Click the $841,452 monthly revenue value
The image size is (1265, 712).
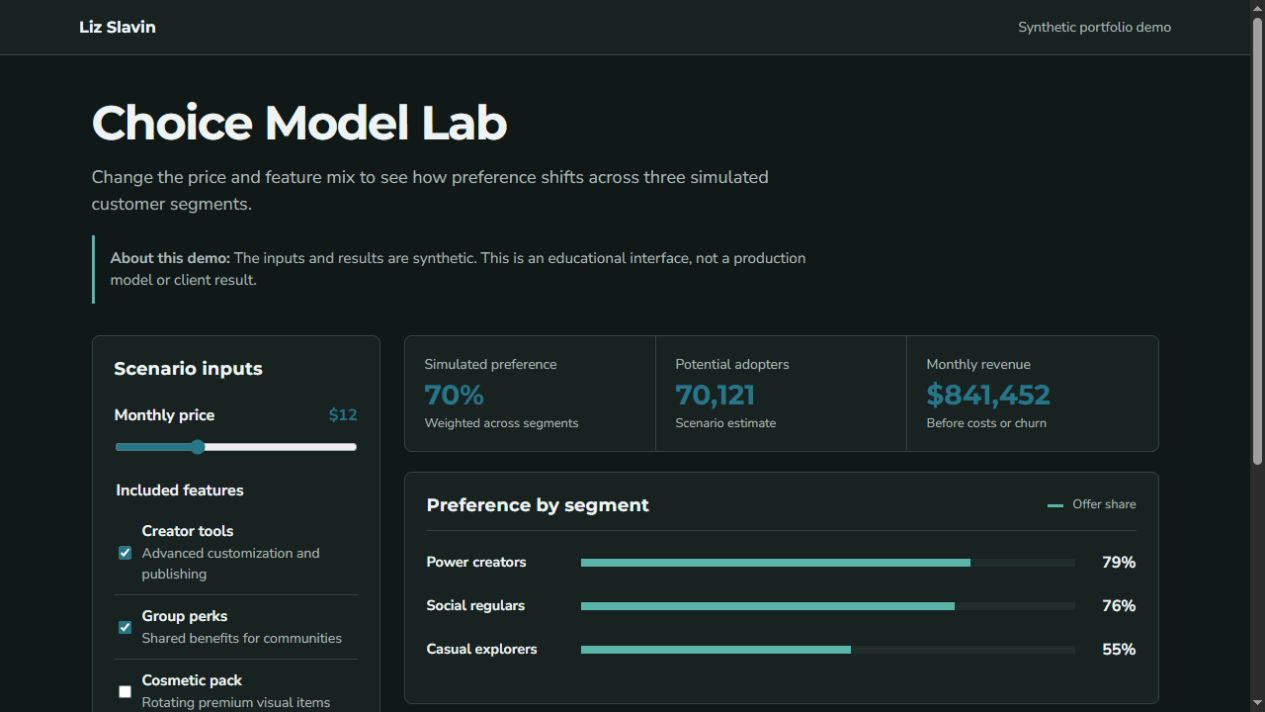(x=988, y=395)
